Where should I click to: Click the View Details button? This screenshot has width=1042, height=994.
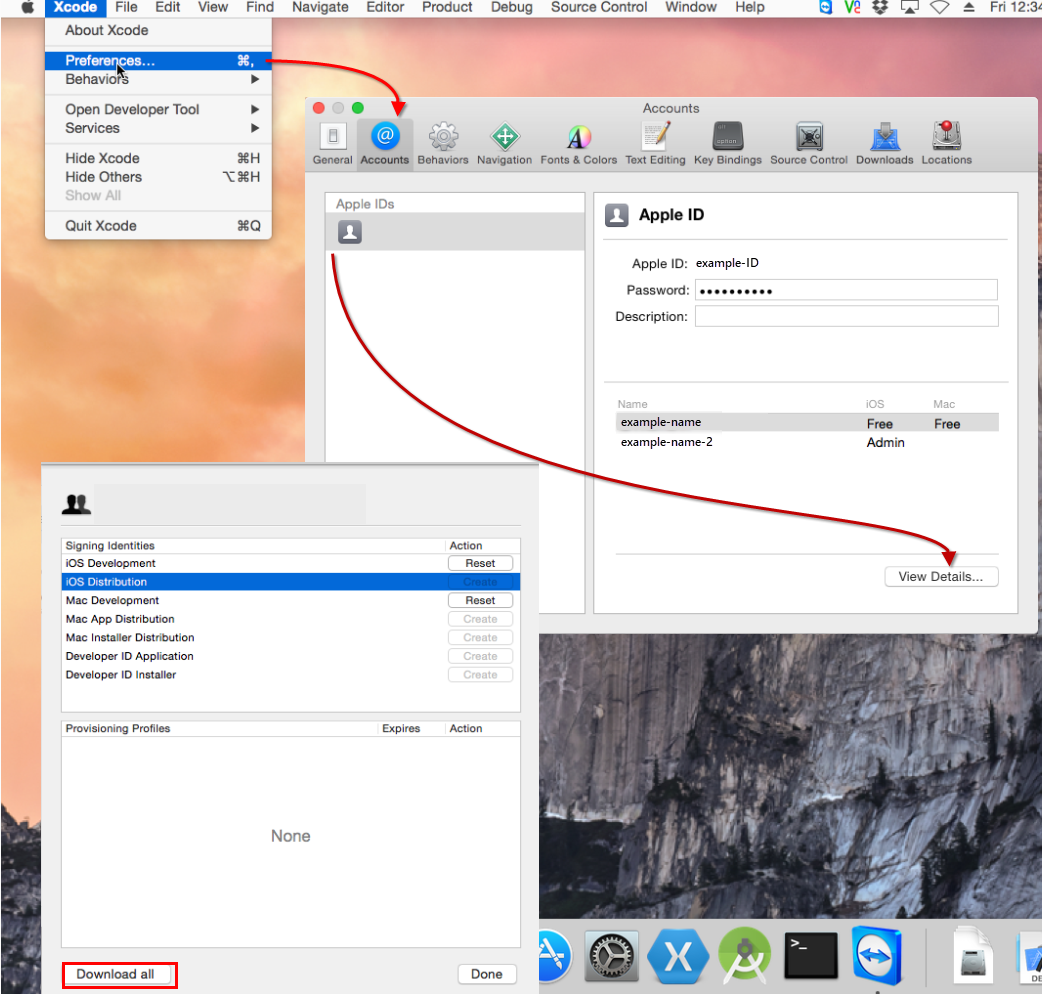(x=940, y=576)
